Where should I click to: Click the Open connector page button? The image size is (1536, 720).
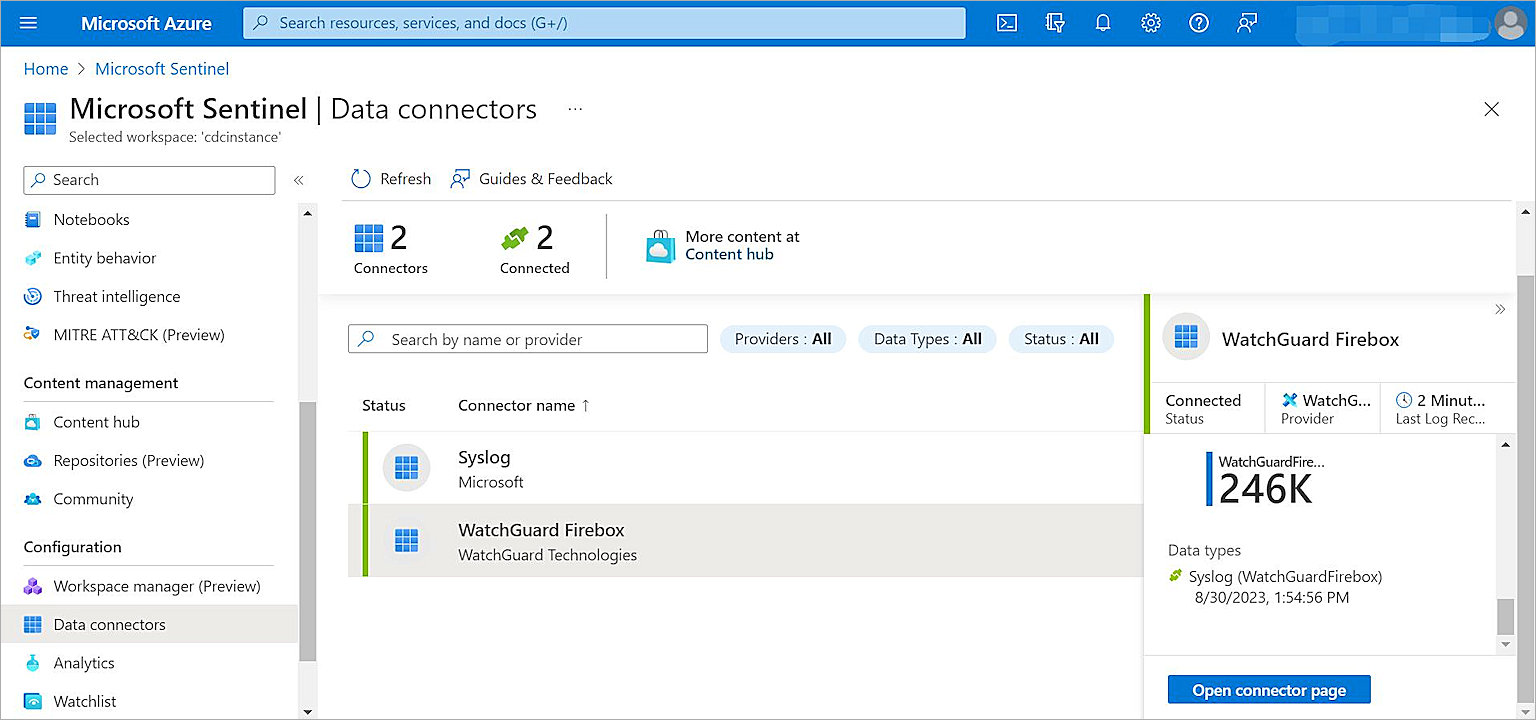coord(1268,689)
